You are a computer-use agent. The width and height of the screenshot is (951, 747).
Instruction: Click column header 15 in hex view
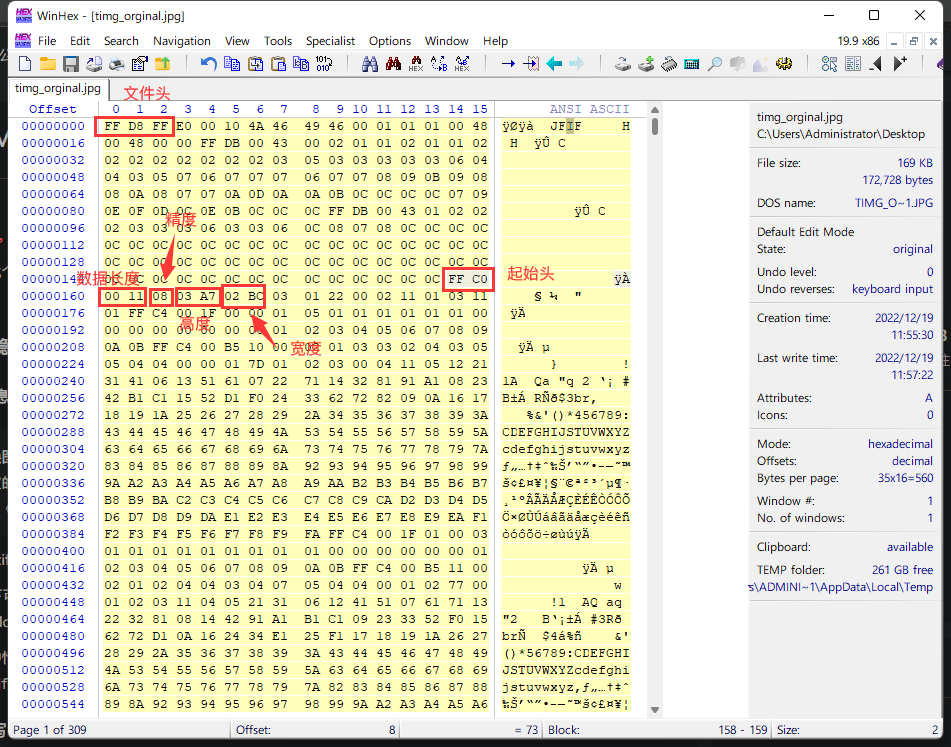pyautogui.click(x=480, y=109)
